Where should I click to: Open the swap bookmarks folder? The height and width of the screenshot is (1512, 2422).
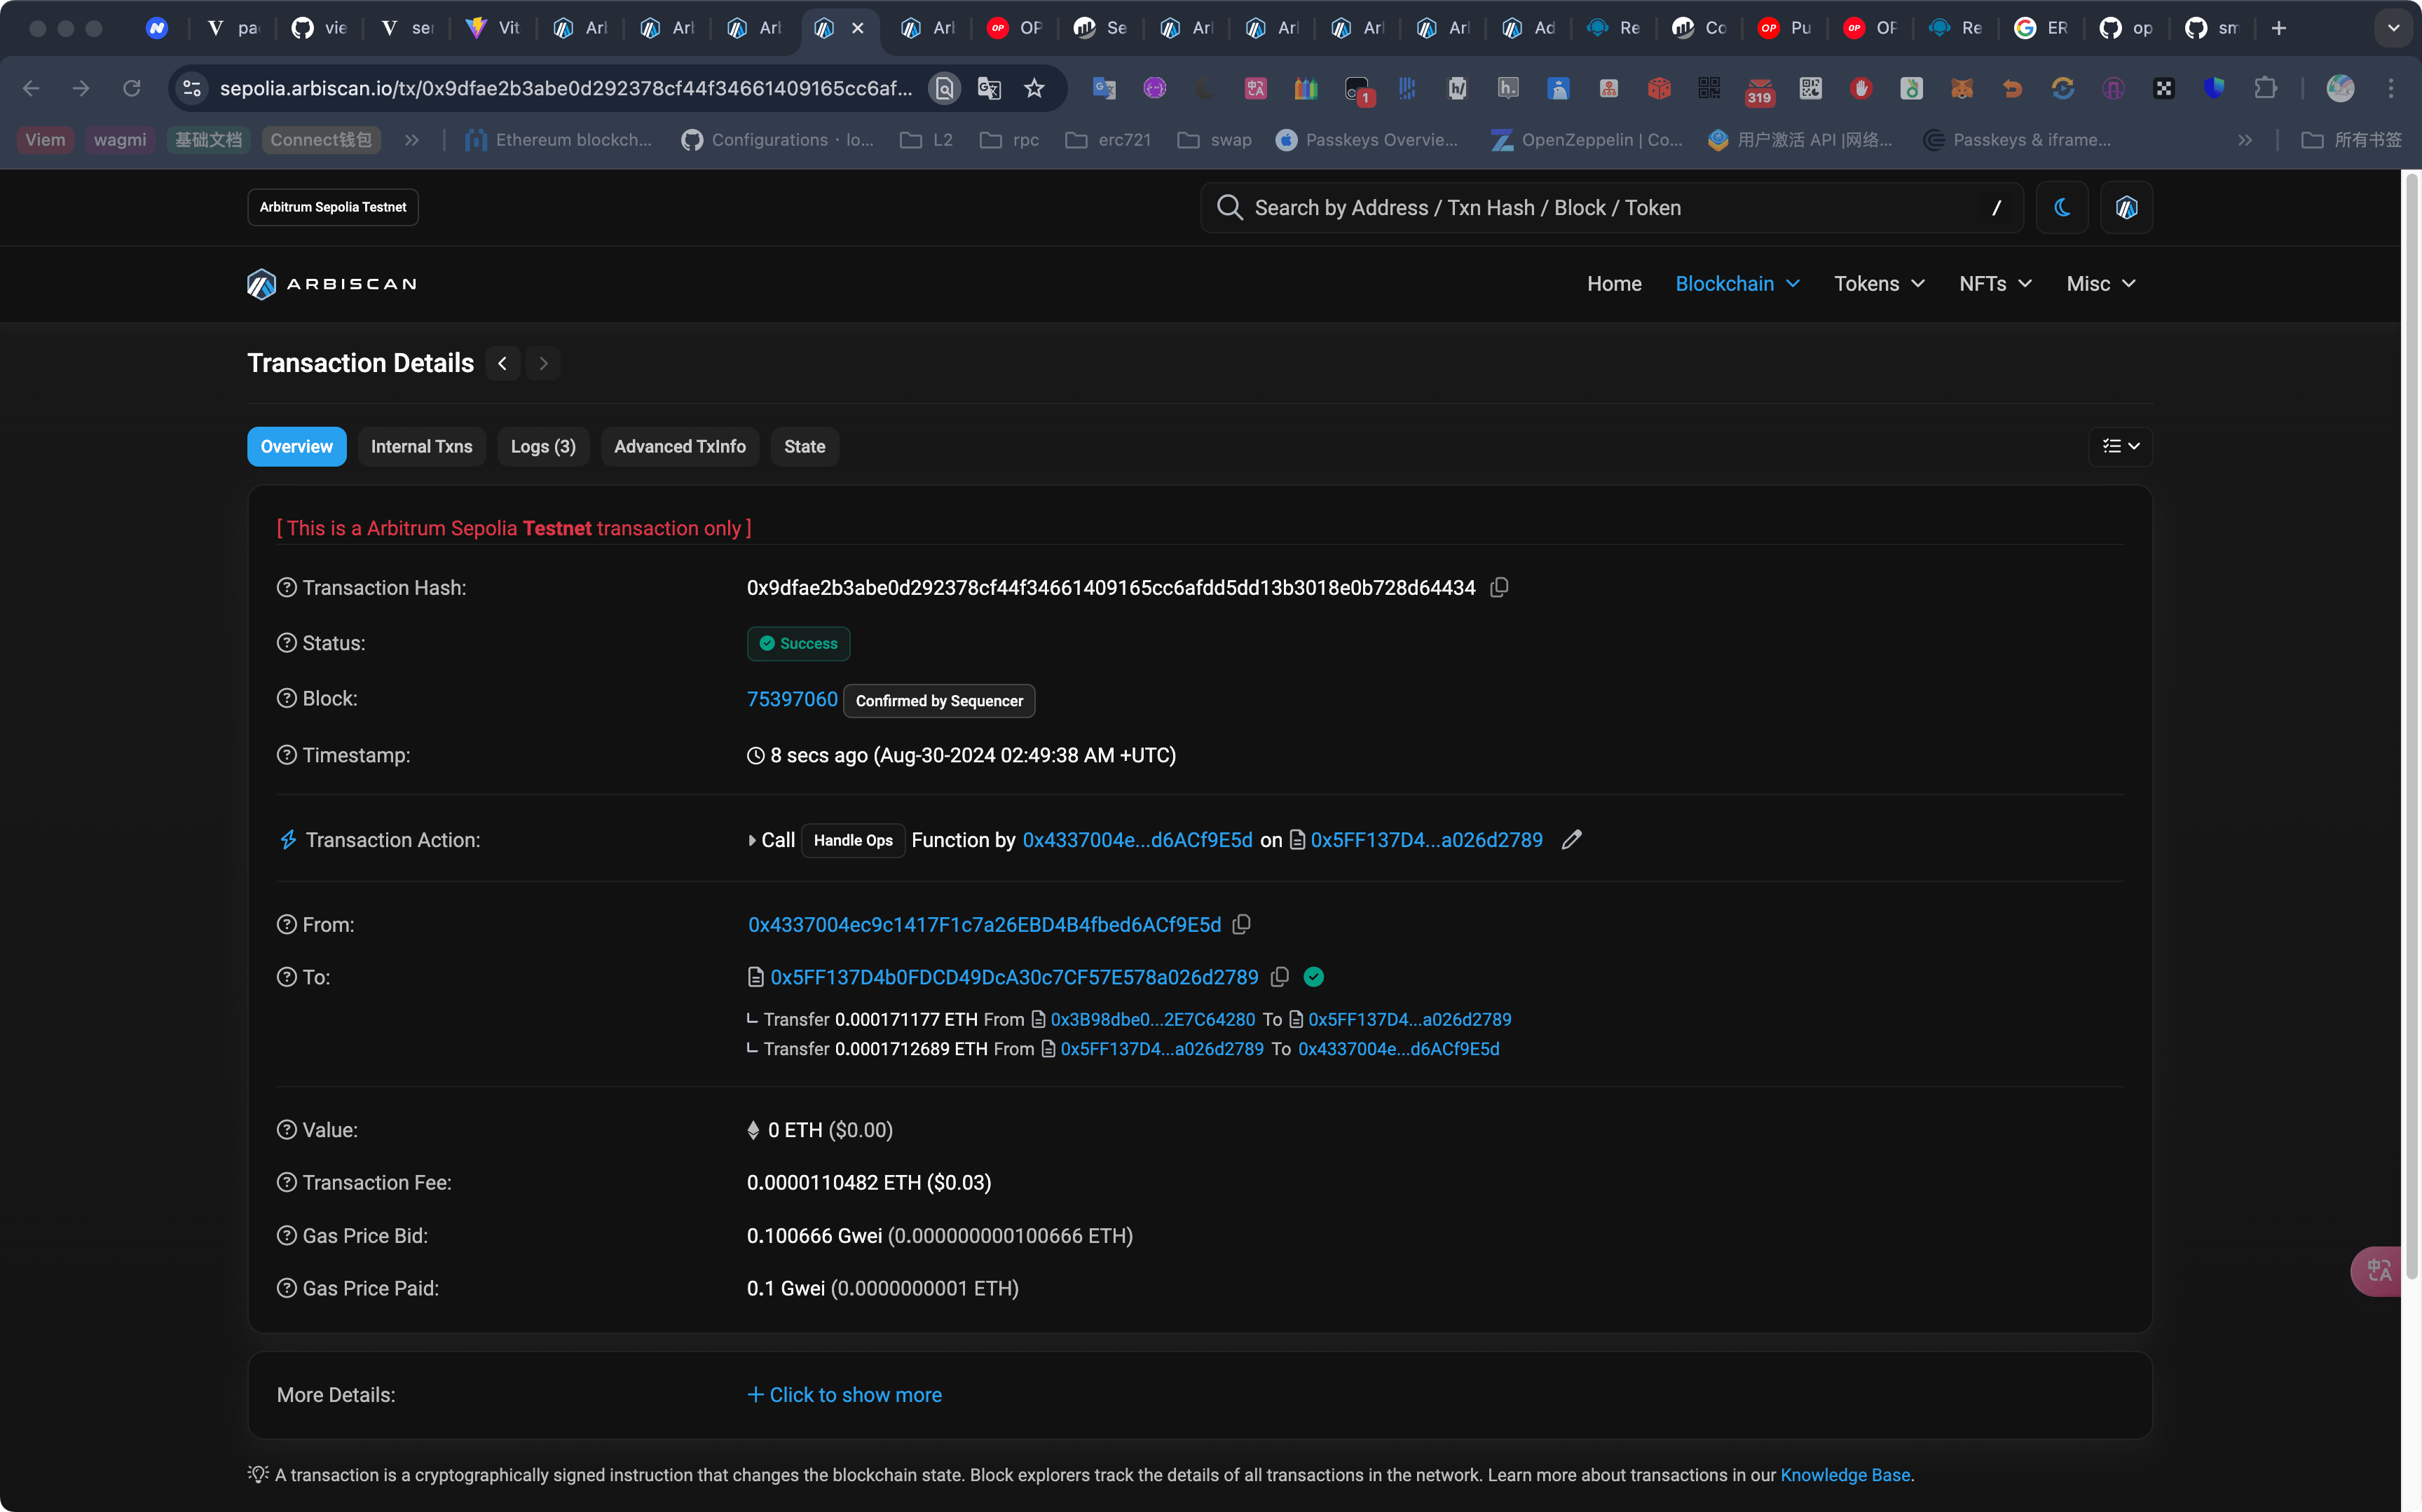tap(1214, 140)
